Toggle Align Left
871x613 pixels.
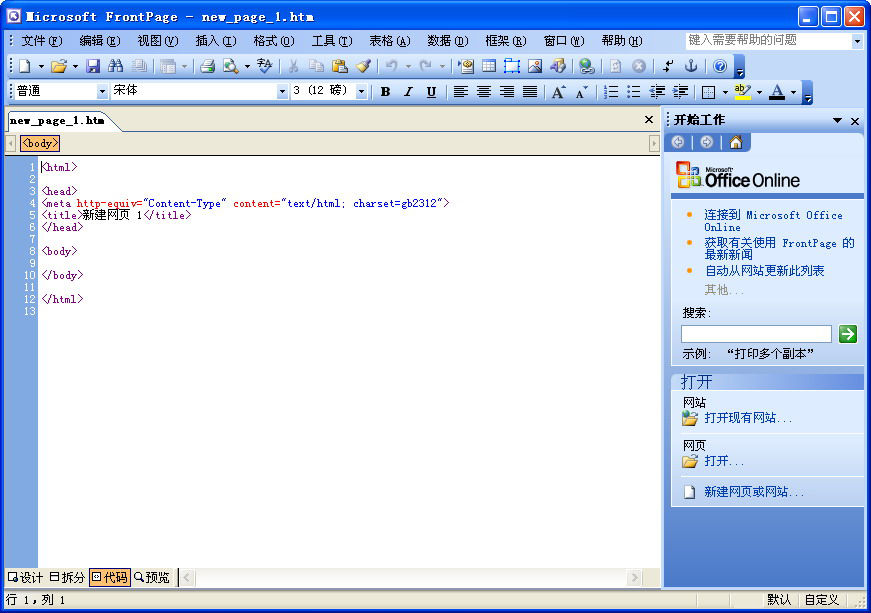coord(460,92)
